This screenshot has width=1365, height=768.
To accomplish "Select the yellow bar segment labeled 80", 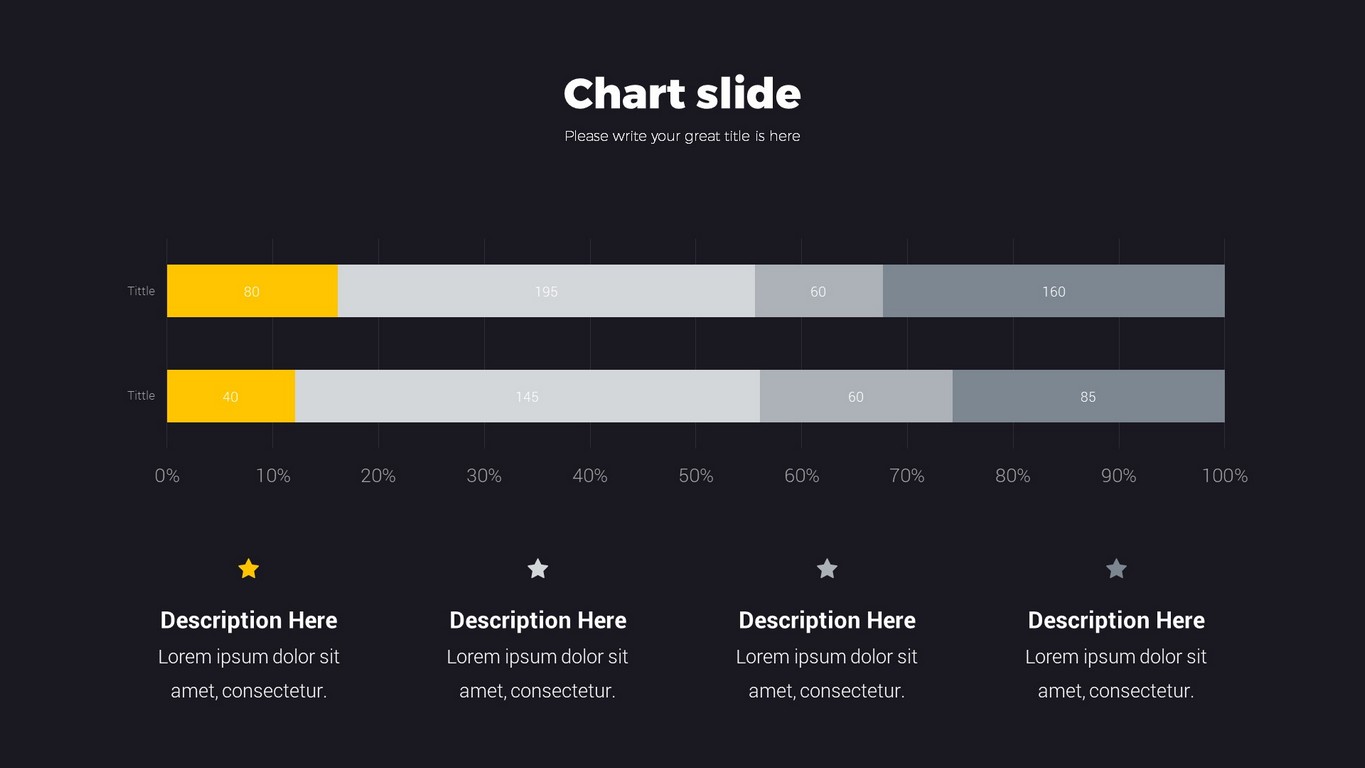I will coord(251,291).
